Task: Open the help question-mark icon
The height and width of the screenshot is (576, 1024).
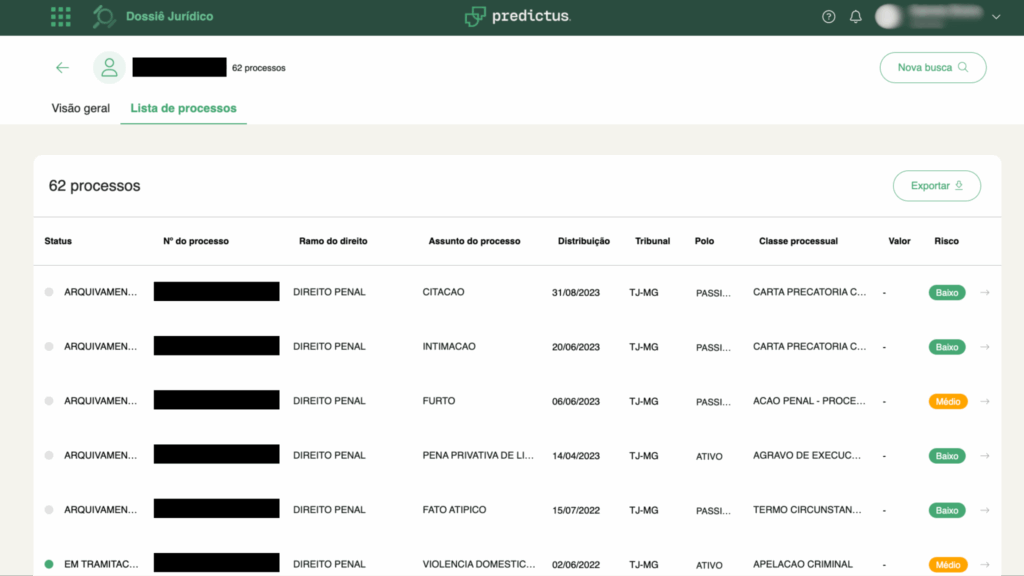Action: [x=828, y=16]
